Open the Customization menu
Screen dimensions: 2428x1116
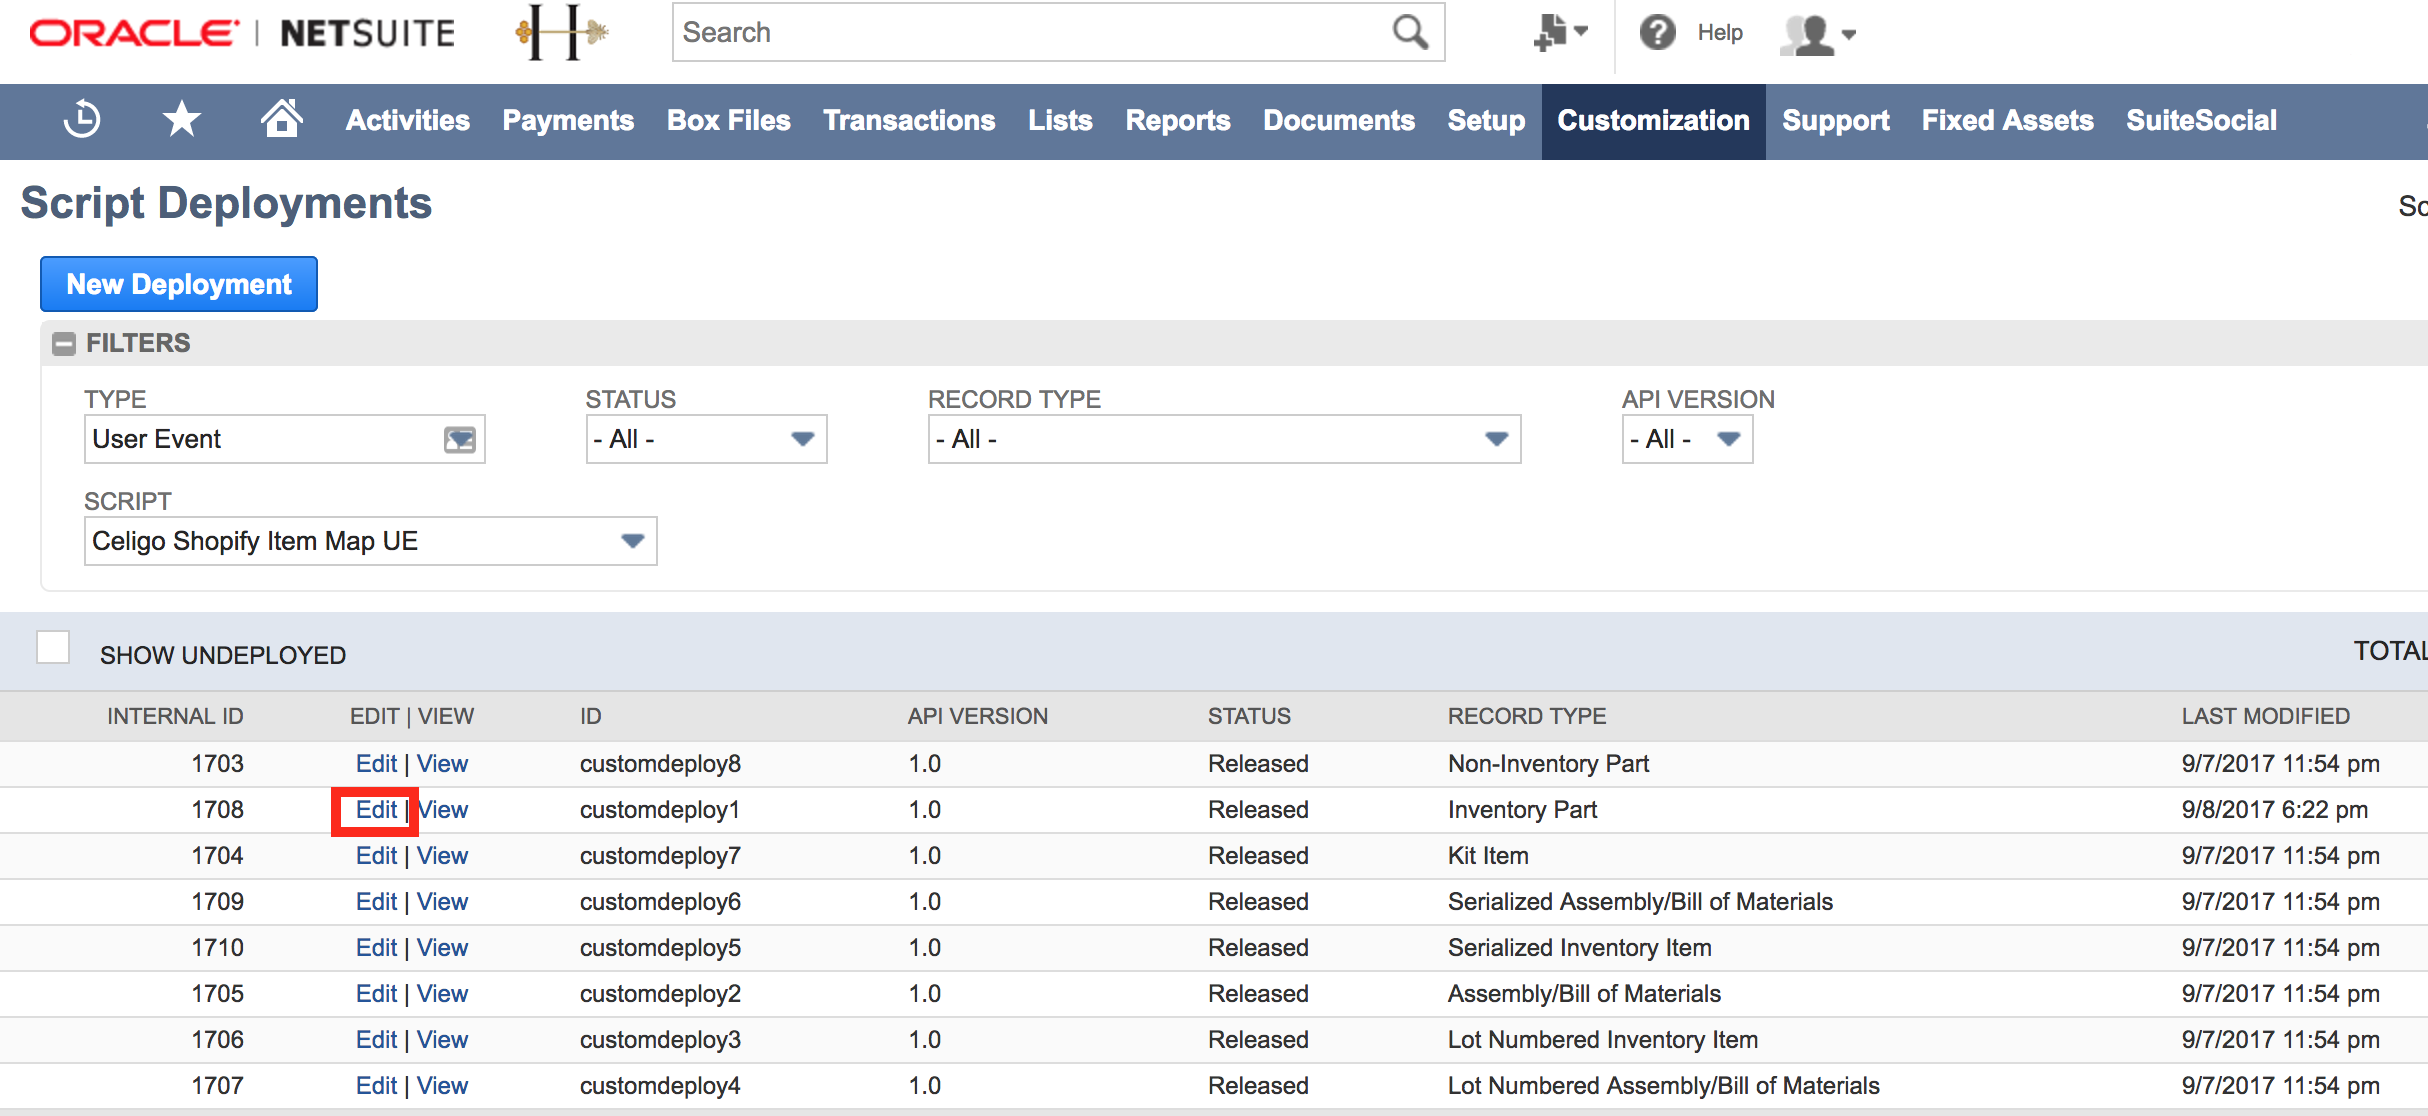click(1653, 121)
